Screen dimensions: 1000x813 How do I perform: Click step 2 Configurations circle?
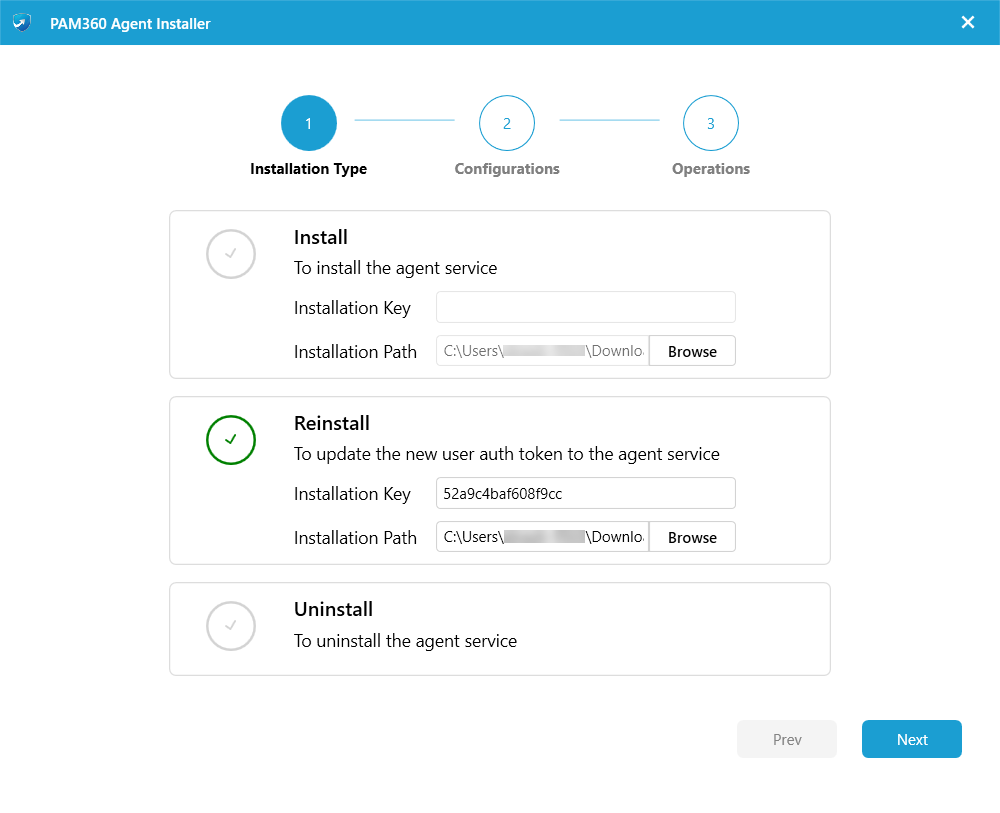507,123
